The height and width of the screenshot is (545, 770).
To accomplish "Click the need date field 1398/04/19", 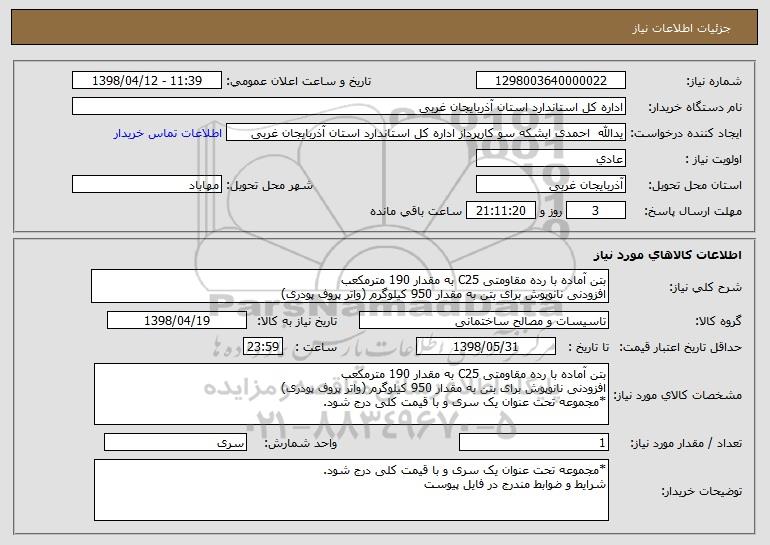I will (177, 321).
